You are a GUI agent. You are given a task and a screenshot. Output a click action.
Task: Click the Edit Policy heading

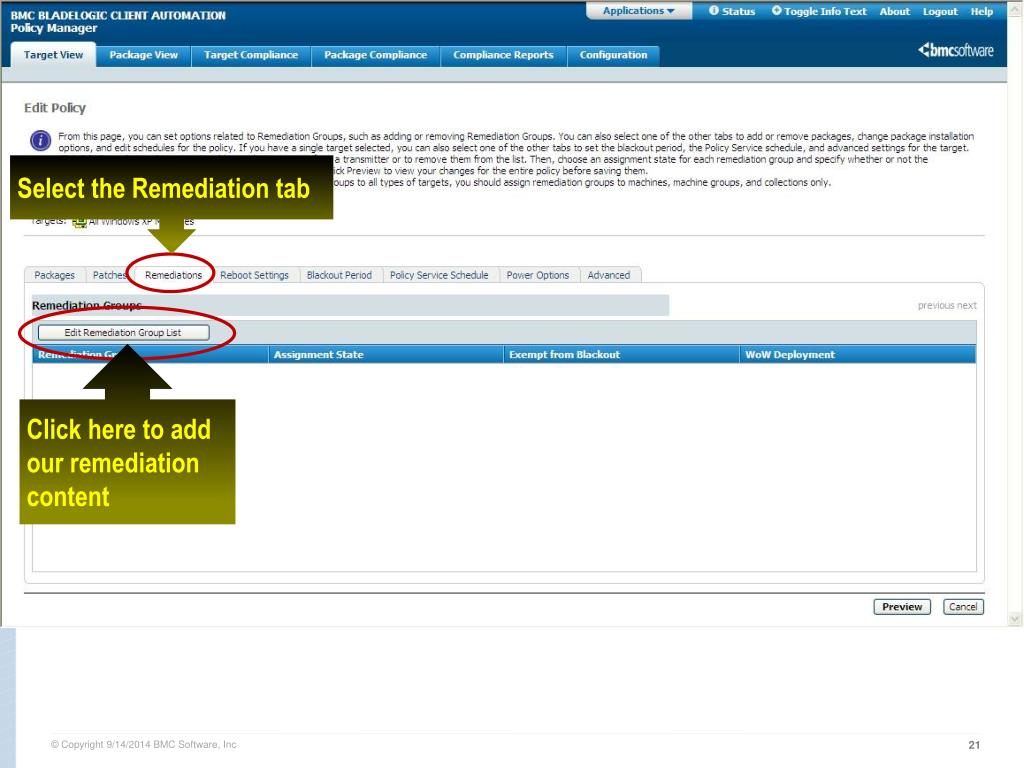click(55, 108)
